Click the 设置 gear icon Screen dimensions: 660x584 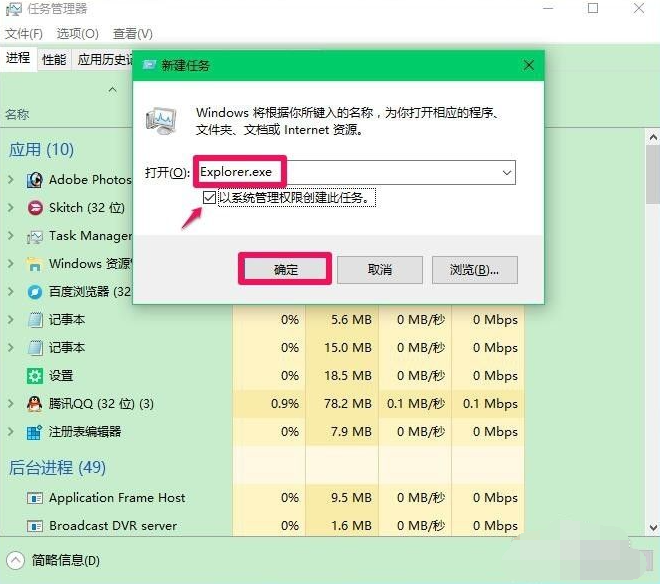click(x=35, y=376)
